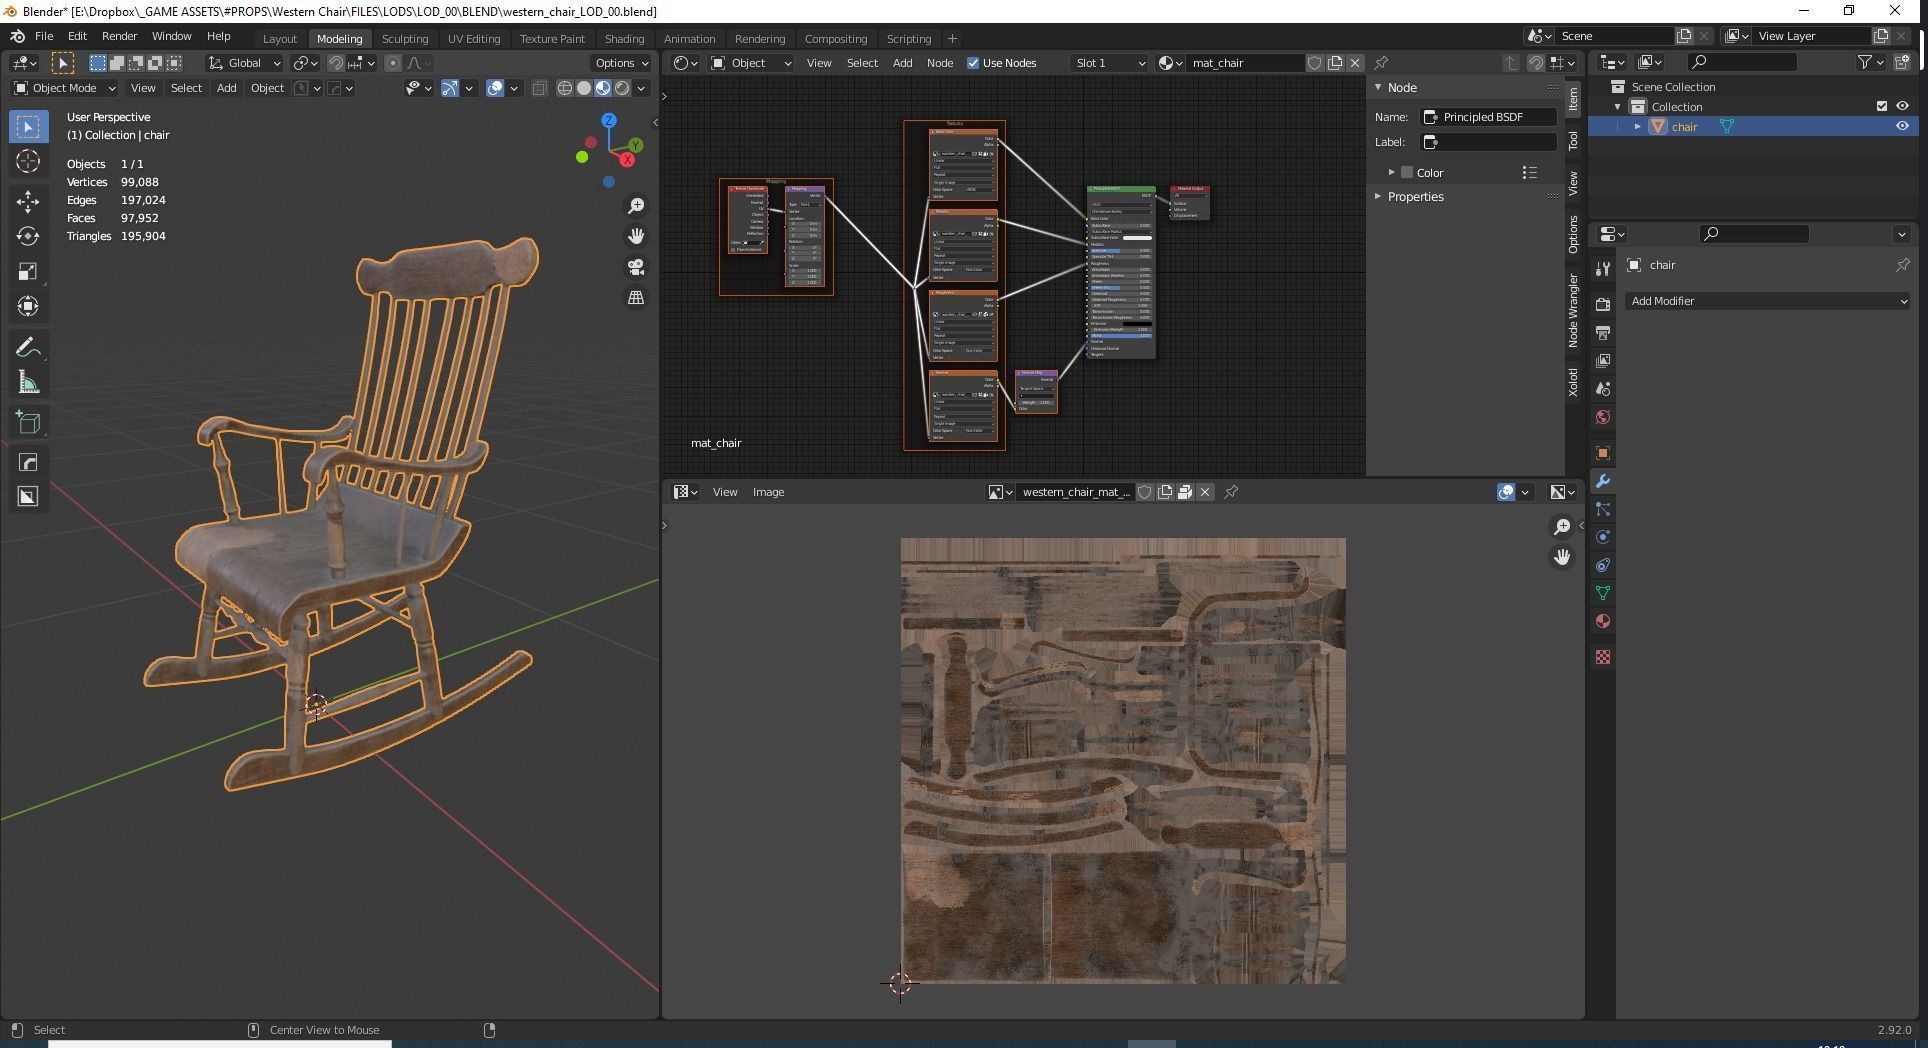Select the Annotate pencil tool
The height and width of the screenshot is (1048, 1928).
pyautogui.click(x=28, y=347)
